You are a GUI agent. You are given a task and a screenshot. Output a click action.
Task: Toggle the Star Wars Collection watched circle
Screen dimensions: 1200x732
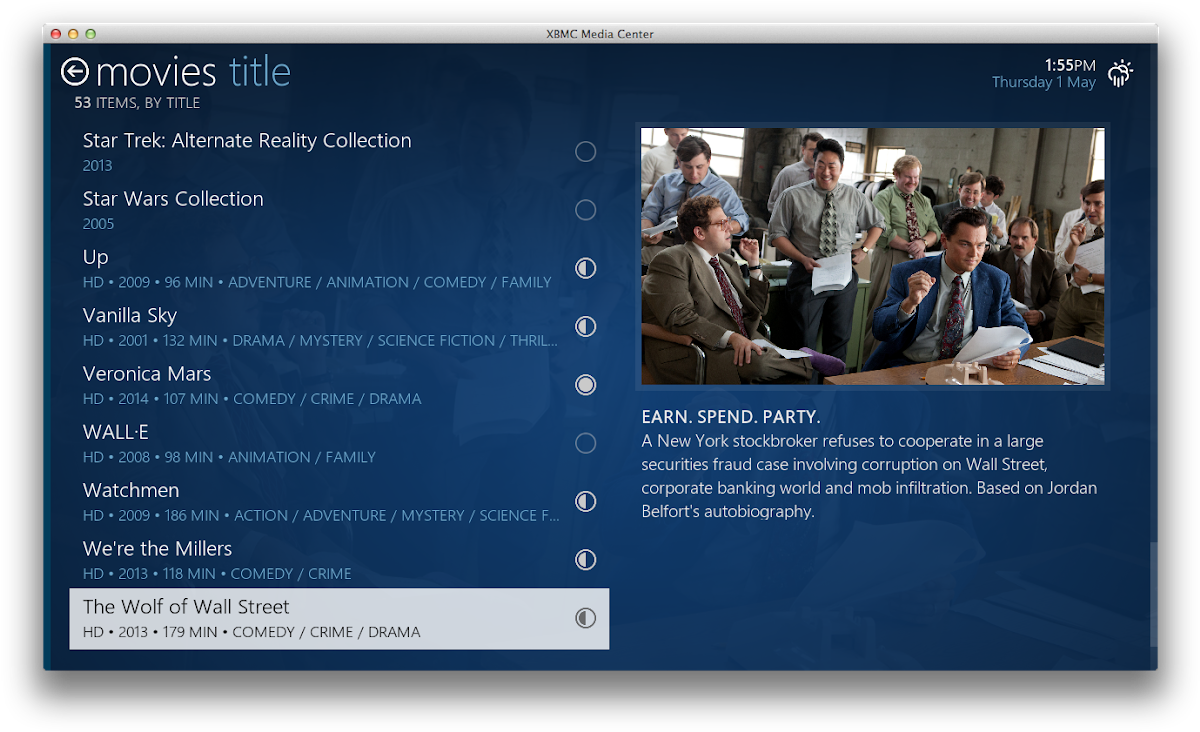[586, 210]
